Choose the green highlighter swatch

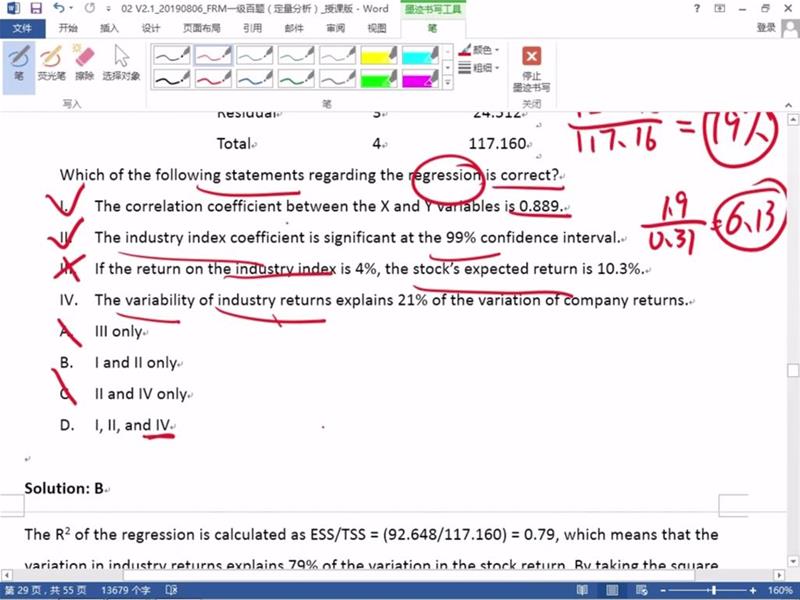pyautogui.click(x=379, y=79)
